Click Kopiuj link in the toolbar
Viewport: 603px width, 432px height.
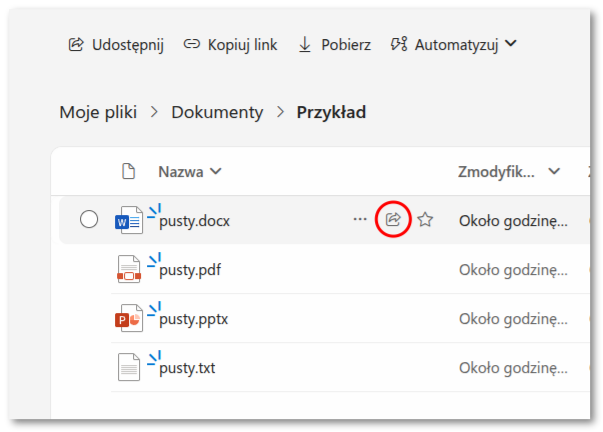[231, 44]
